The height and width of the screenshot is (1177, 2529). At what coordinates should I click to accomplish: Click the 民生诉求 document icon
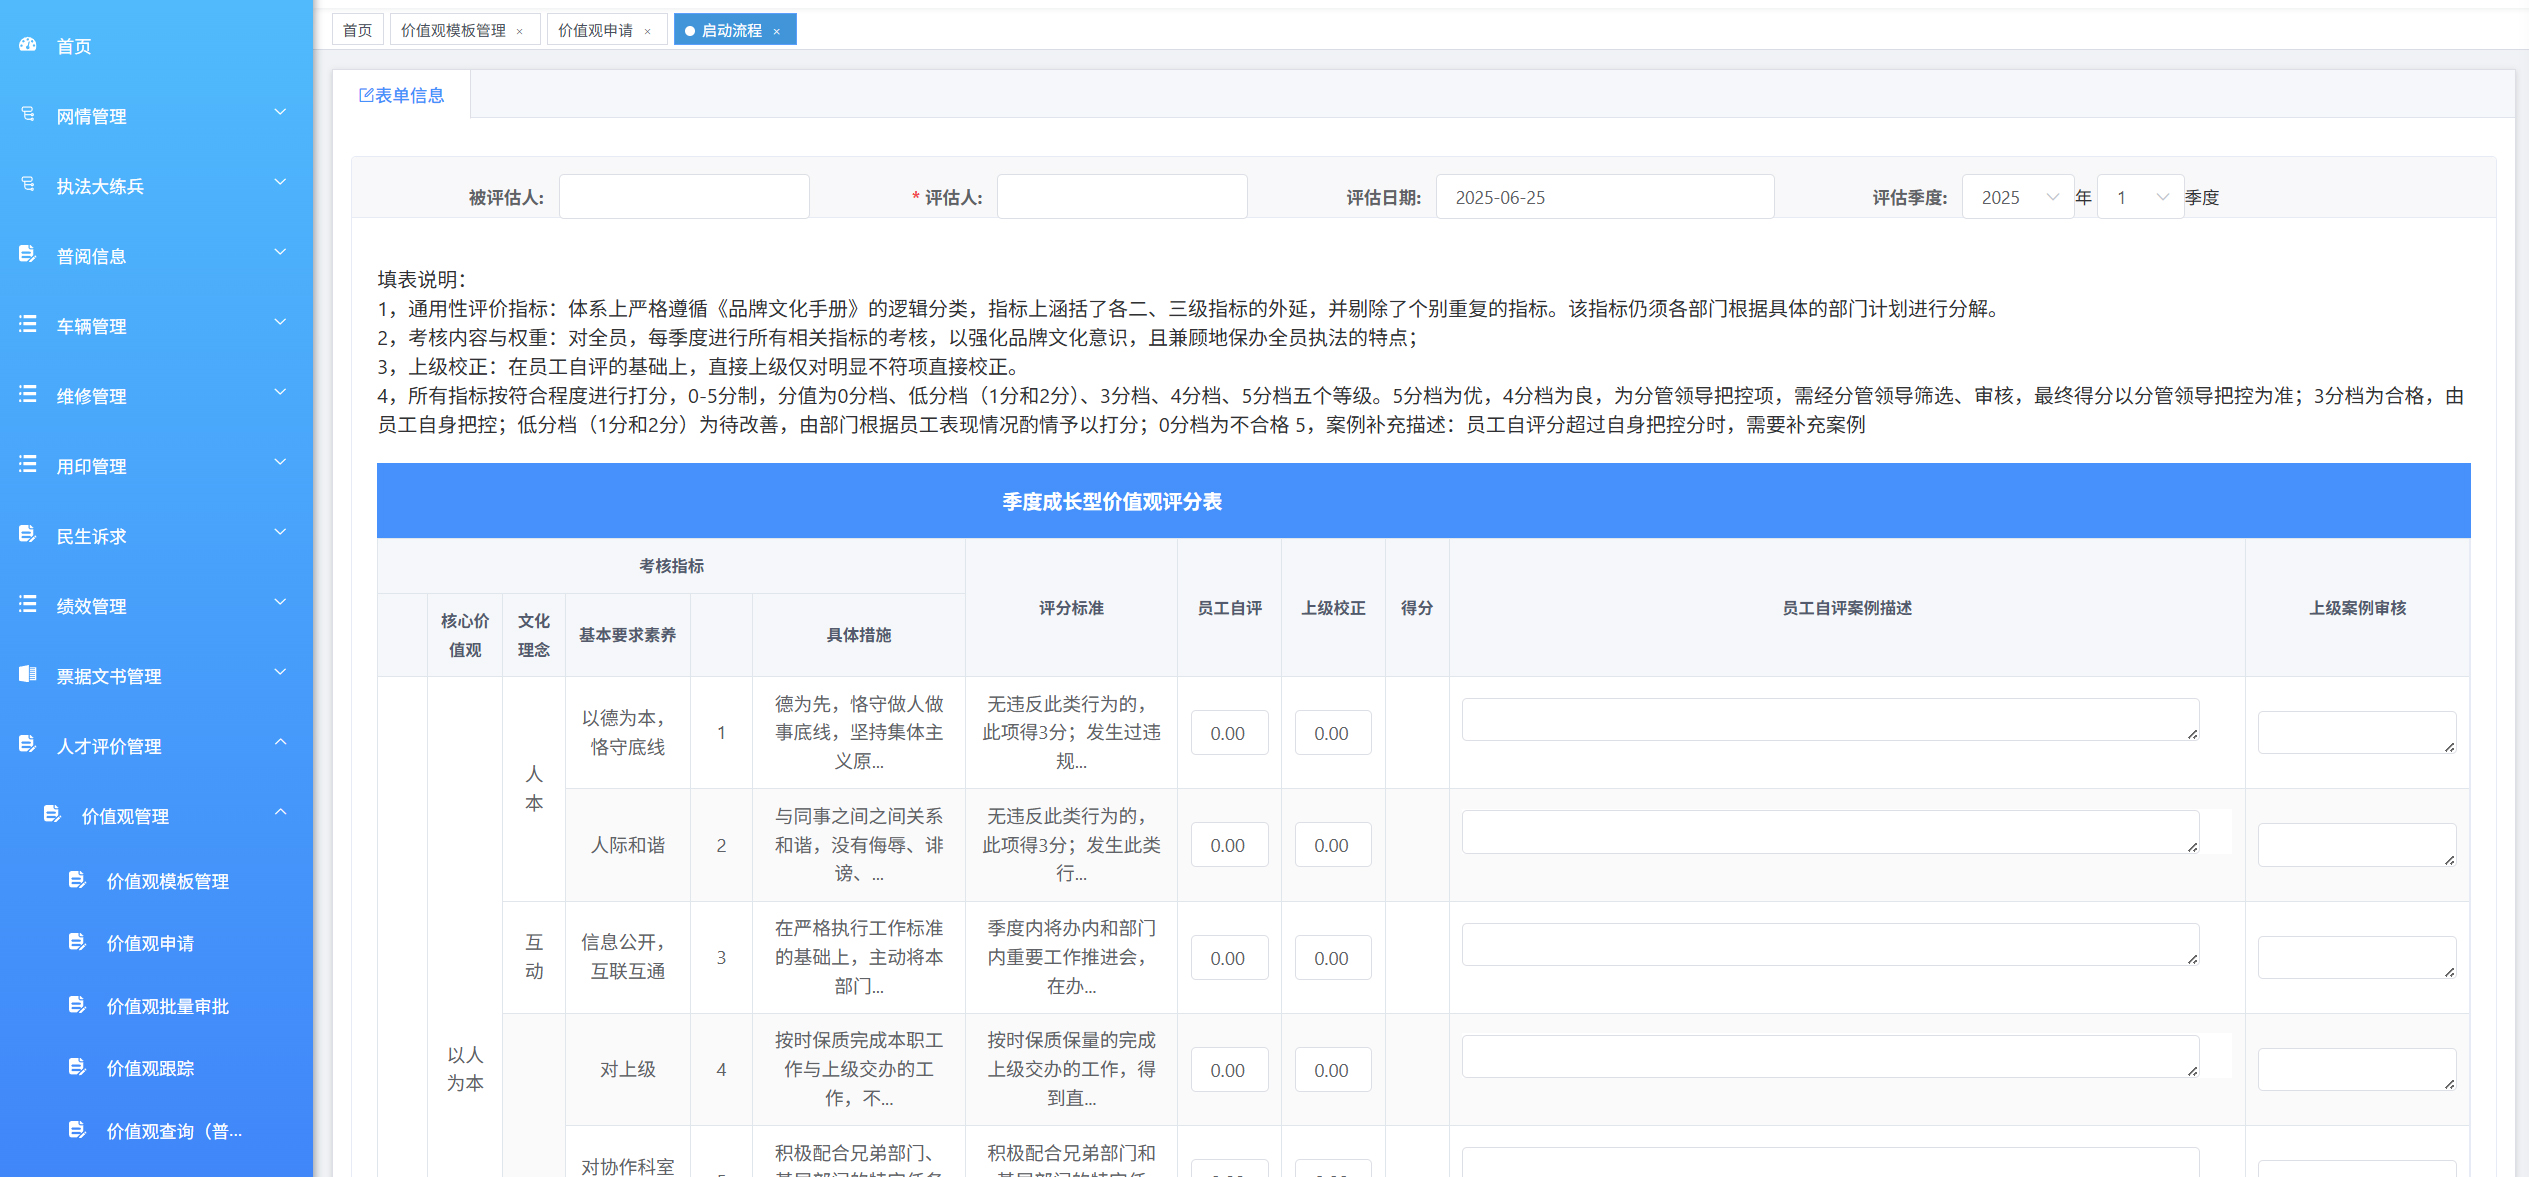(28, 535)
